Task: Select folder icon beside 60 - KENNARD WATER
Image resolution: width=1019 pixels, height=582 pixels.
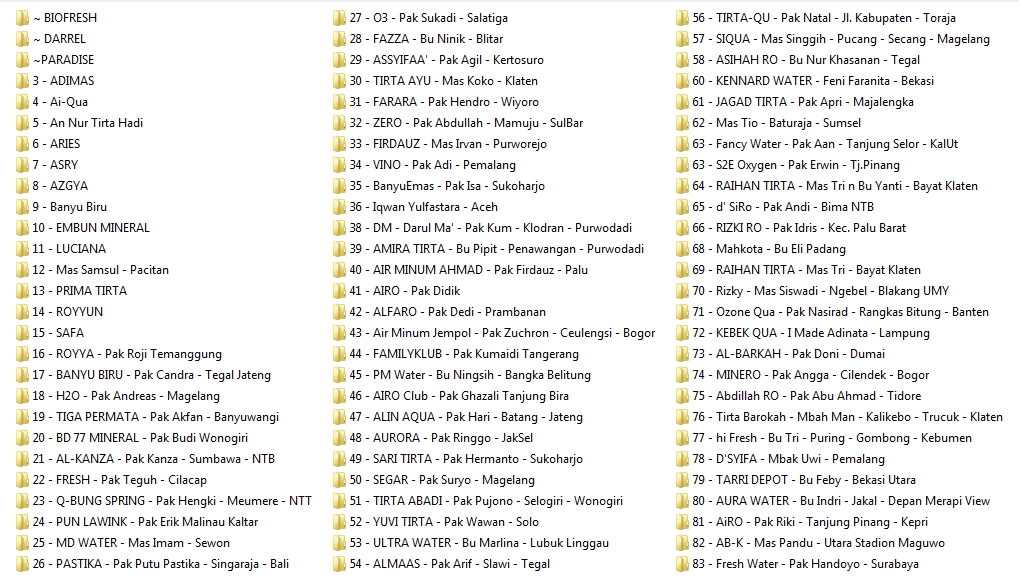Action: coord(682,81)
